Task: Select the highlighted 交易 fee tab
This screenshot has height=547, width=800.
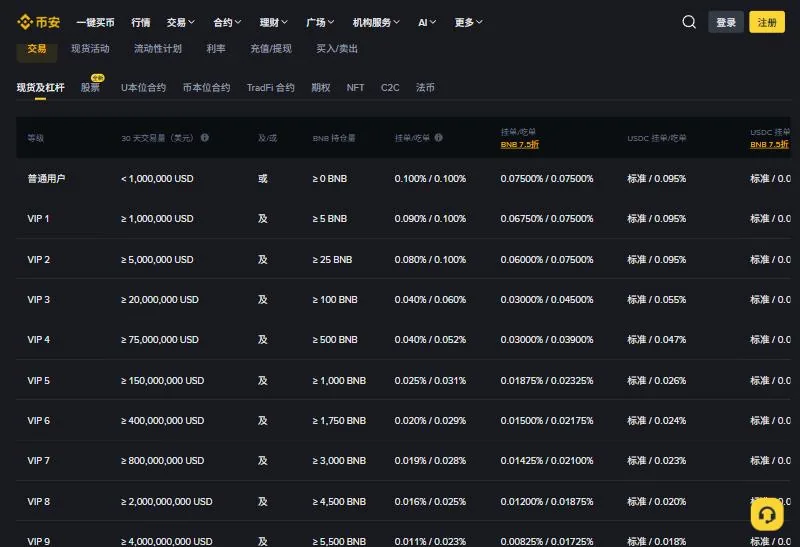Action: [37, 49]
